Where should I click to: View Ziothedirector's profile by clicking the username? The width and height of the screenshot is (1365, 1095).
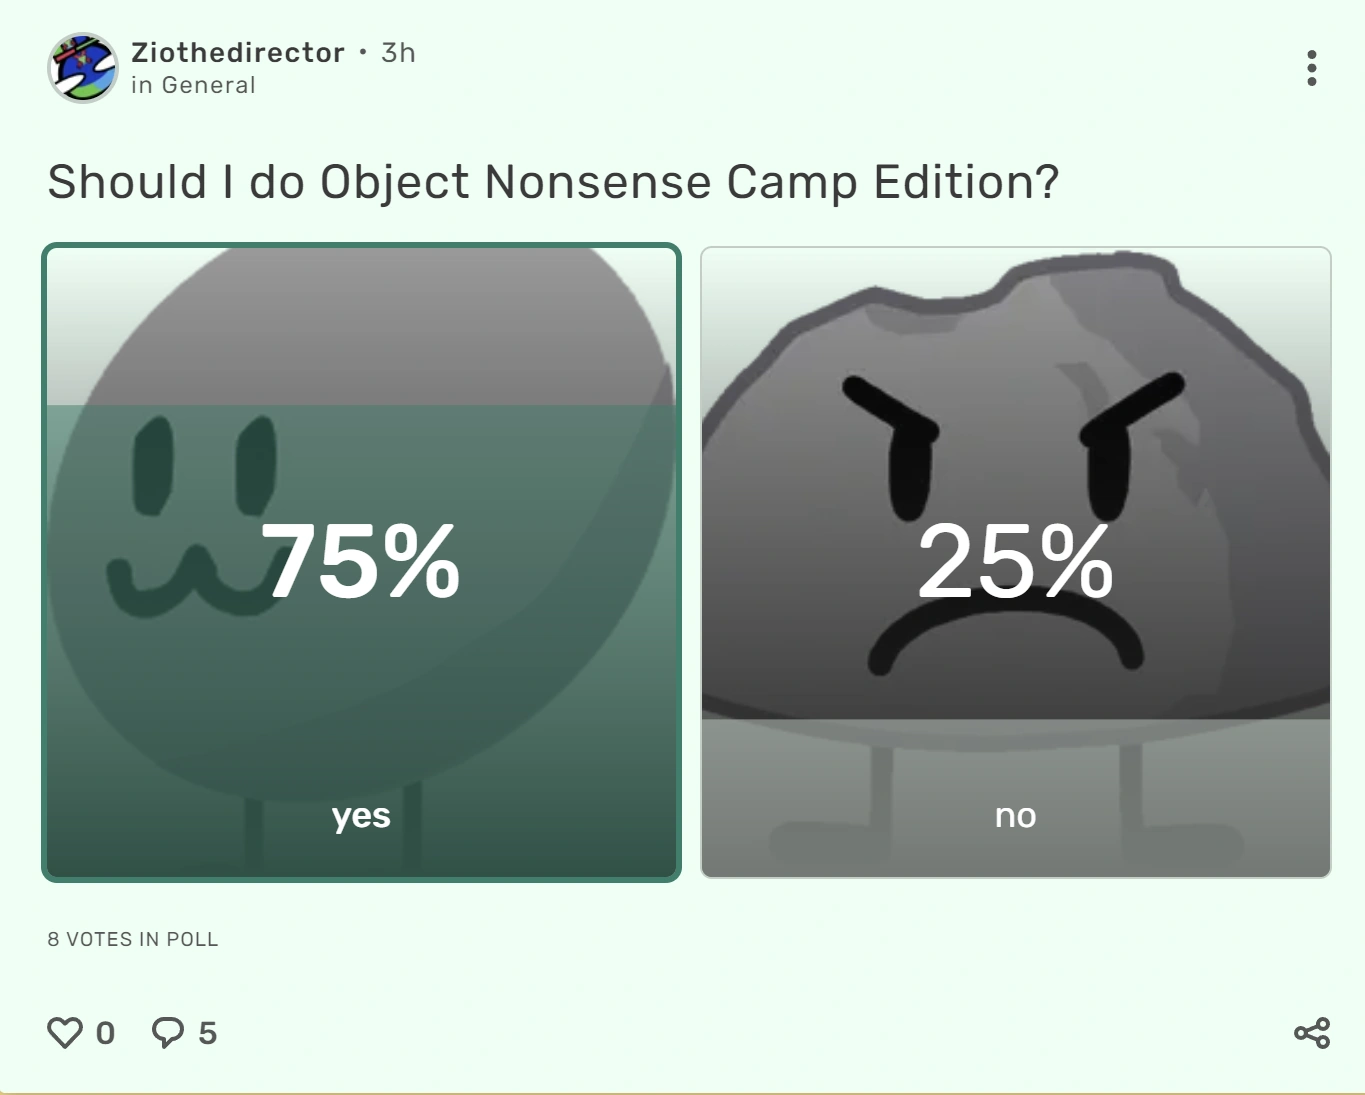236,53
